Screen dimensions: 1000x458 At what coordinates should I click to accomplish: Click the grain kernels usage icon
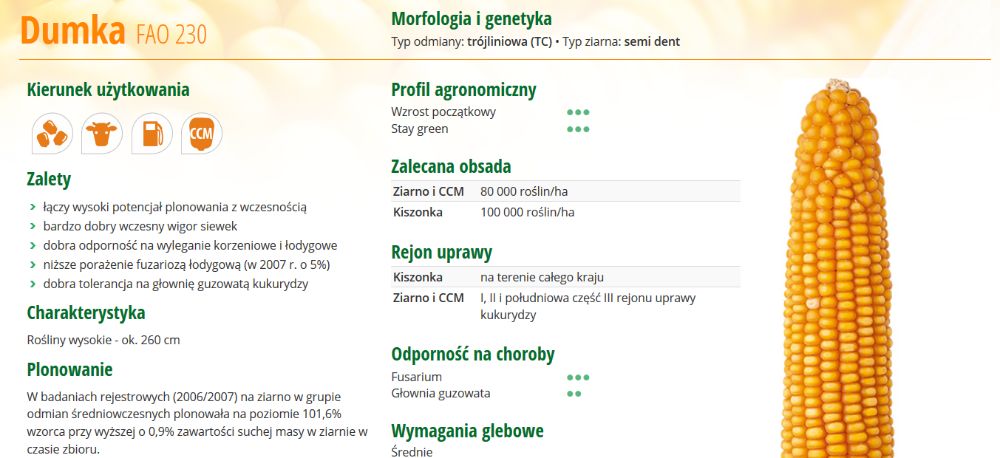pyautogui.click(x=52, y=134)
